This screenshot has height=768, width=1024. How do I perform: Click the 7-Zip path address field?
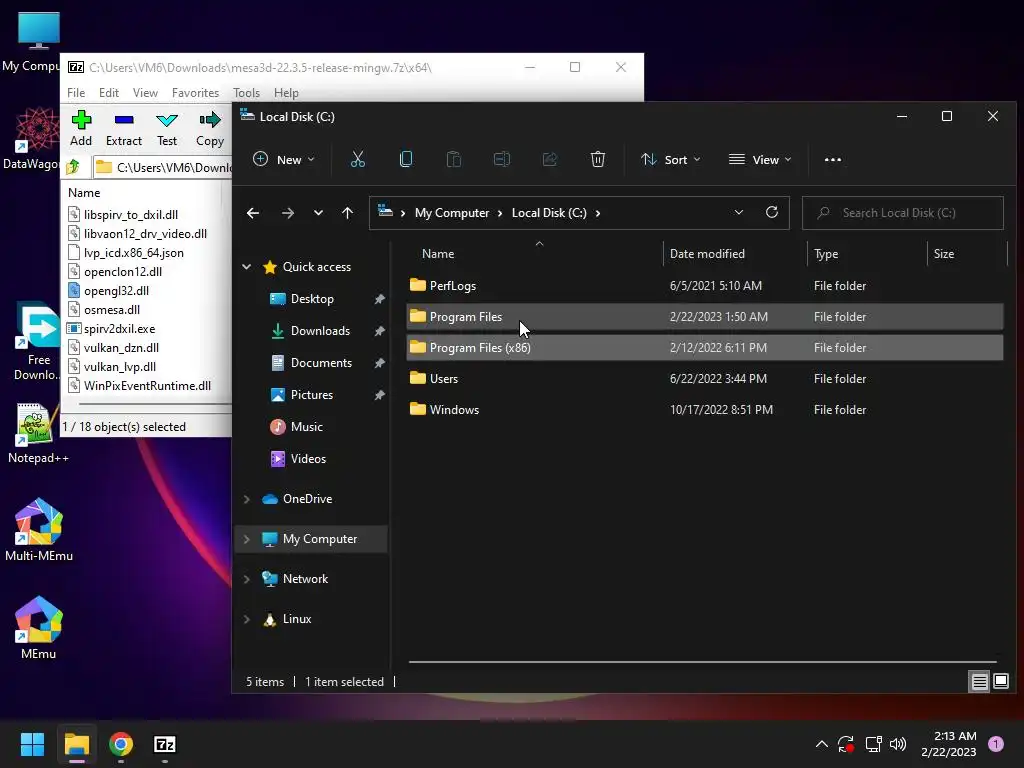pos(162,167)
